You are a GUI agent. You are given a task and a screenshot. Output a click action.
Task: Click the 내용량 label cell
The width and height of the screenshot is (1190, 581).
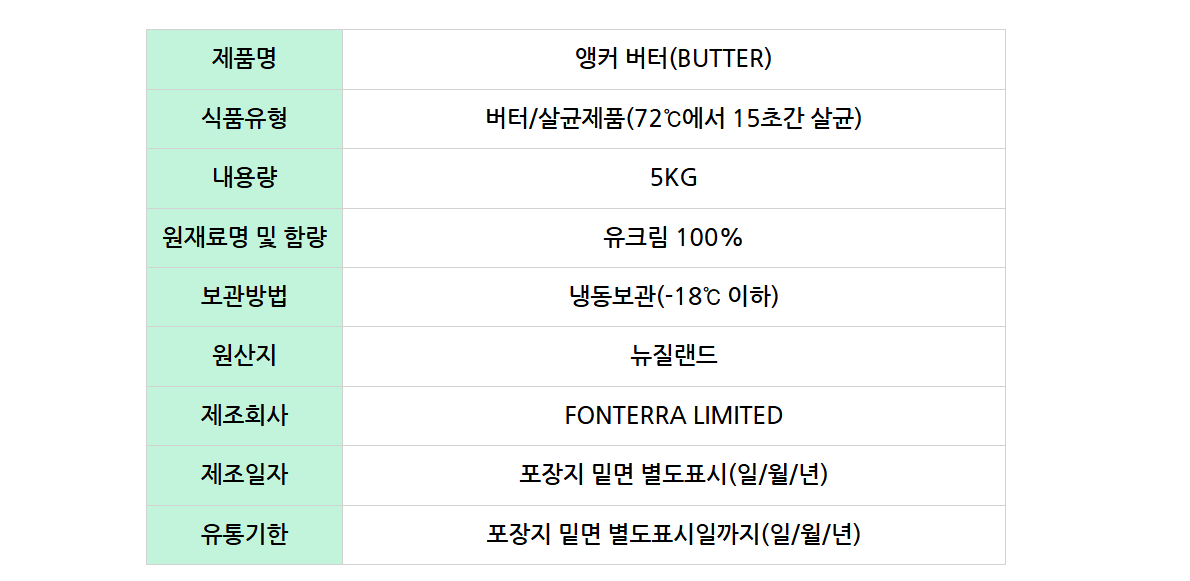[244, 178]
